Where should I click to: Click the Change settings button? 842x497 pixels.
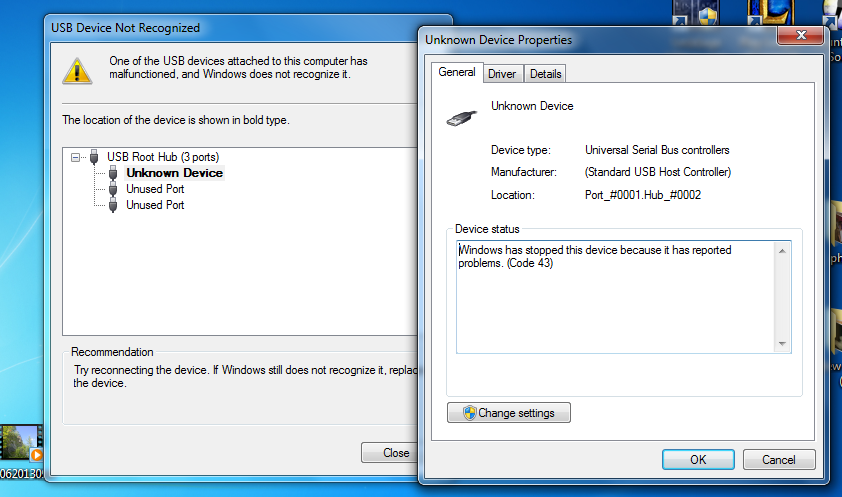point(509,413)
